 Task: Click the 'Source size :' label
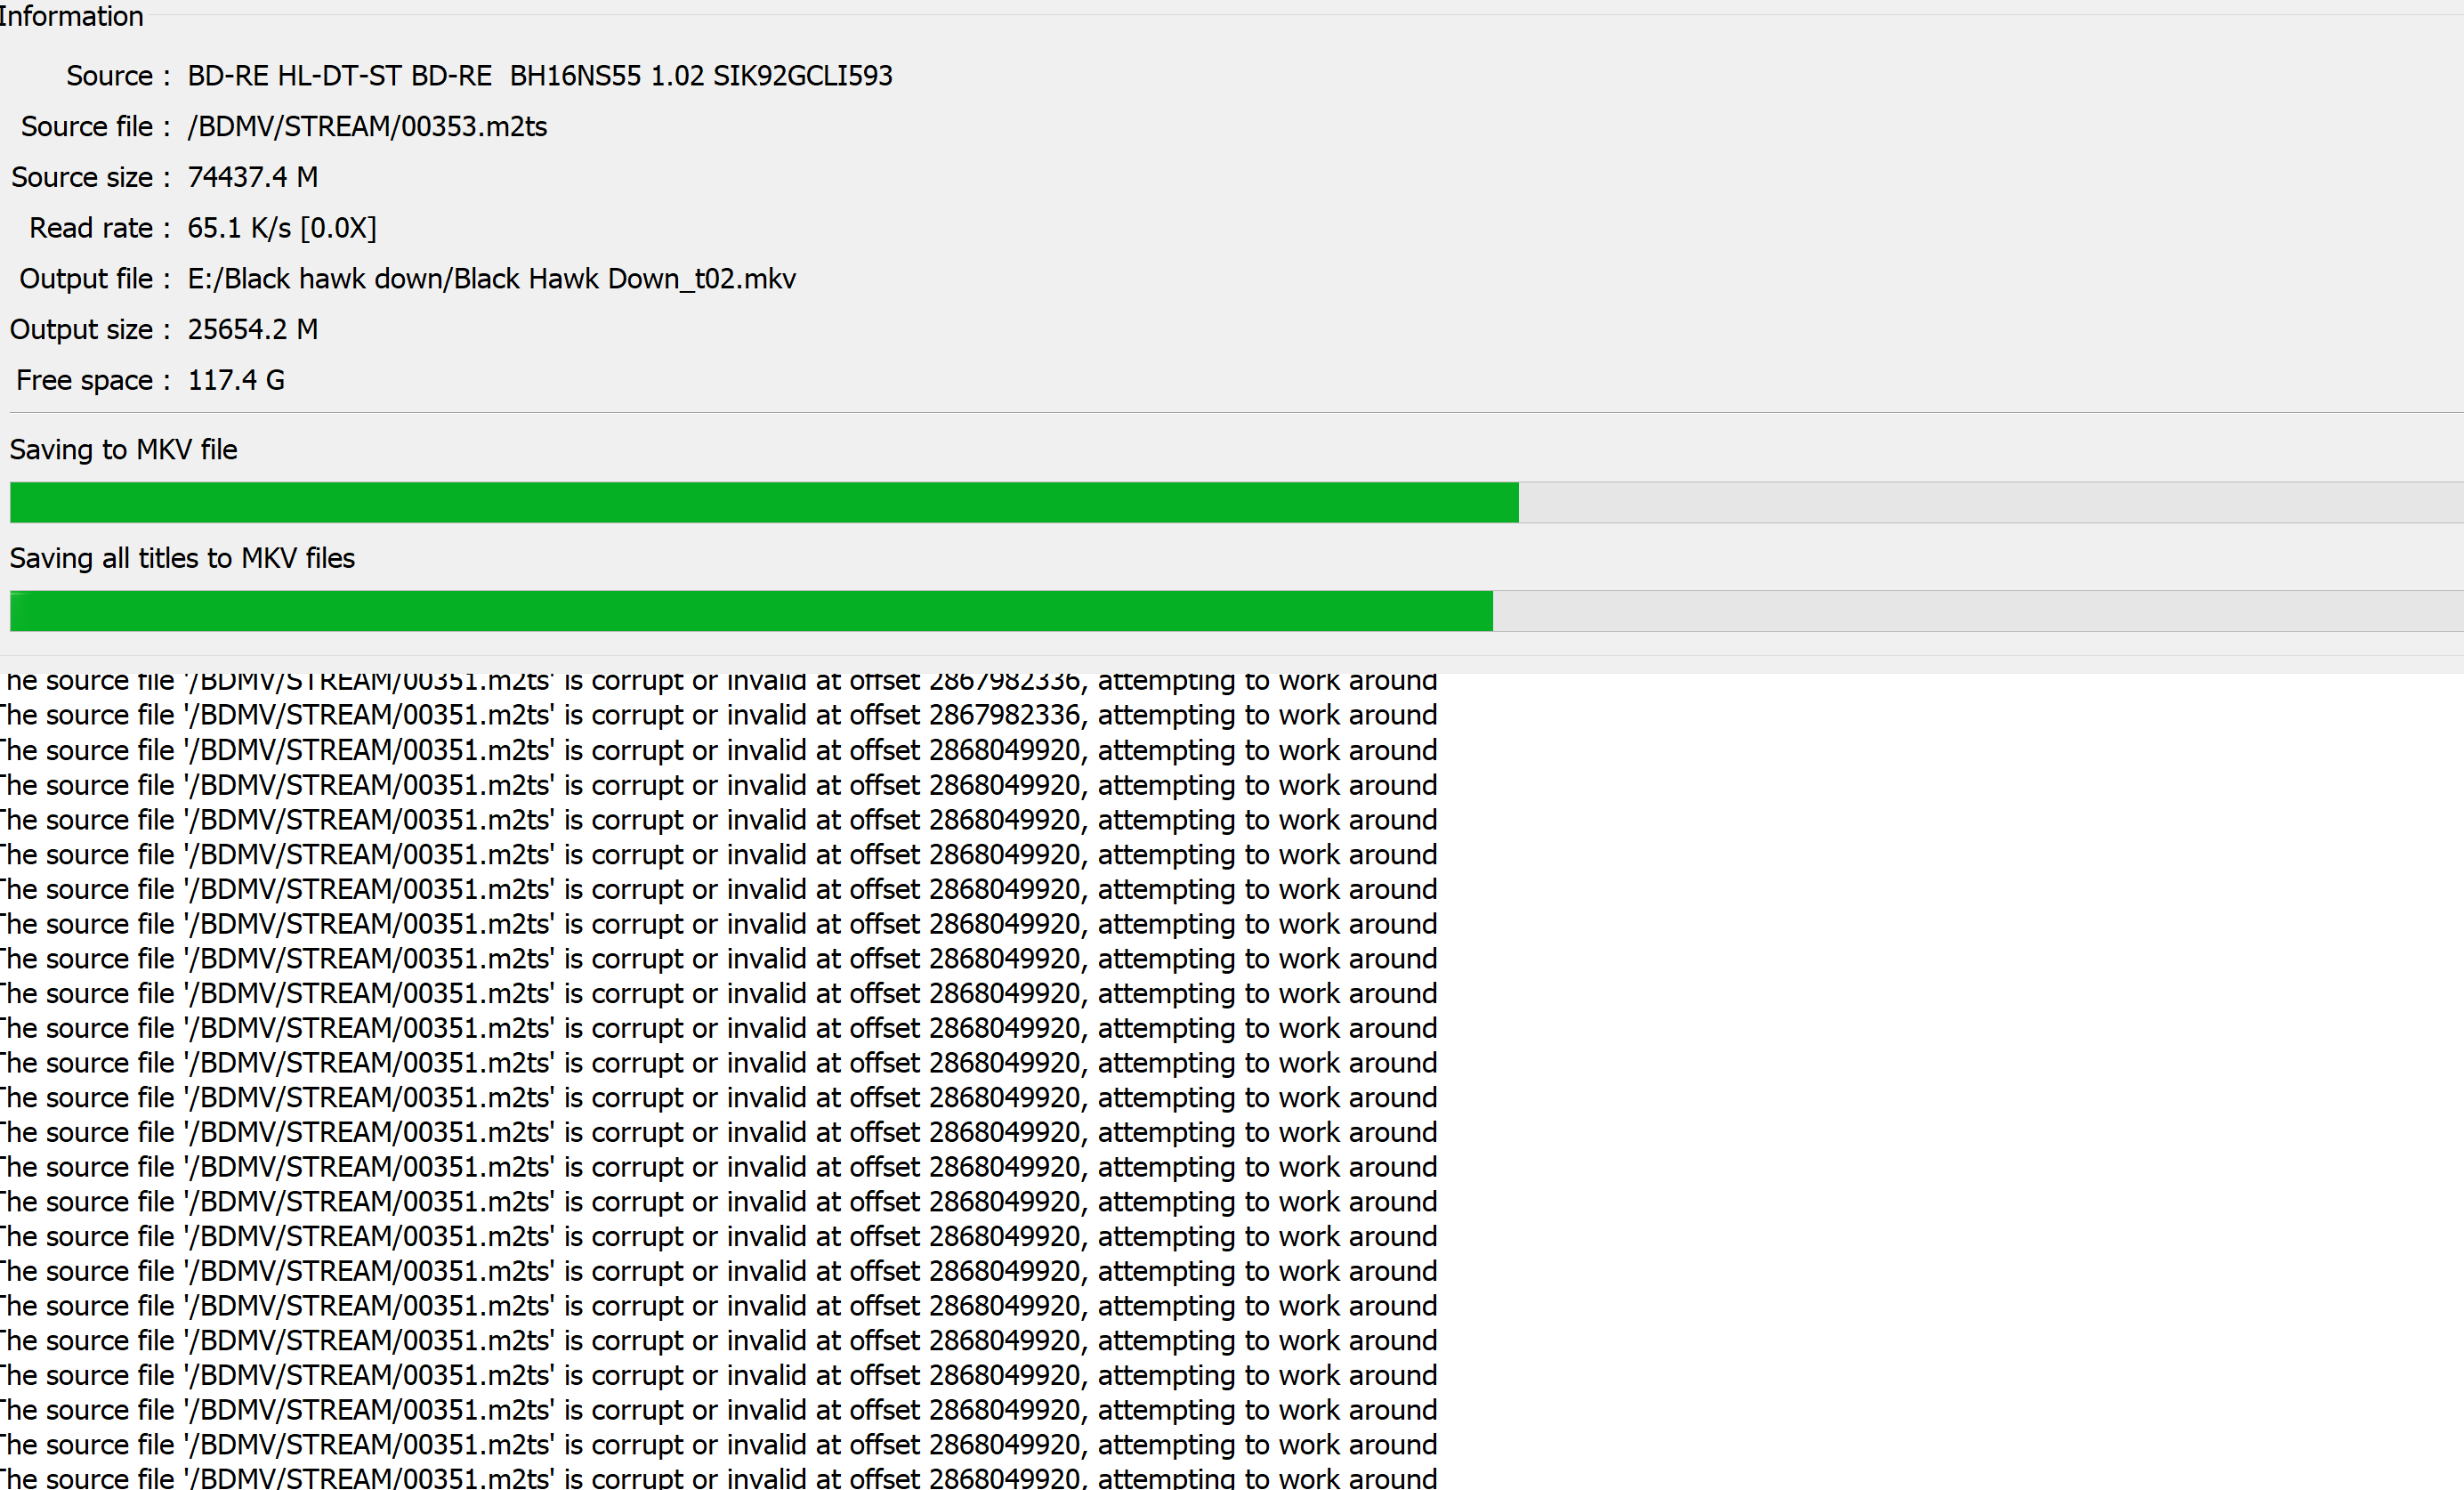[x=91, y=177]
